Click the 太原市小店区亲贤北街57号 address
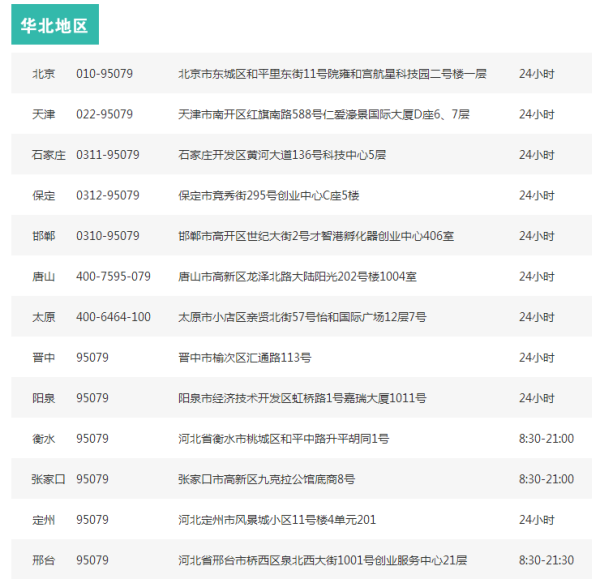The image size is (600, 579). pos(302,317)
